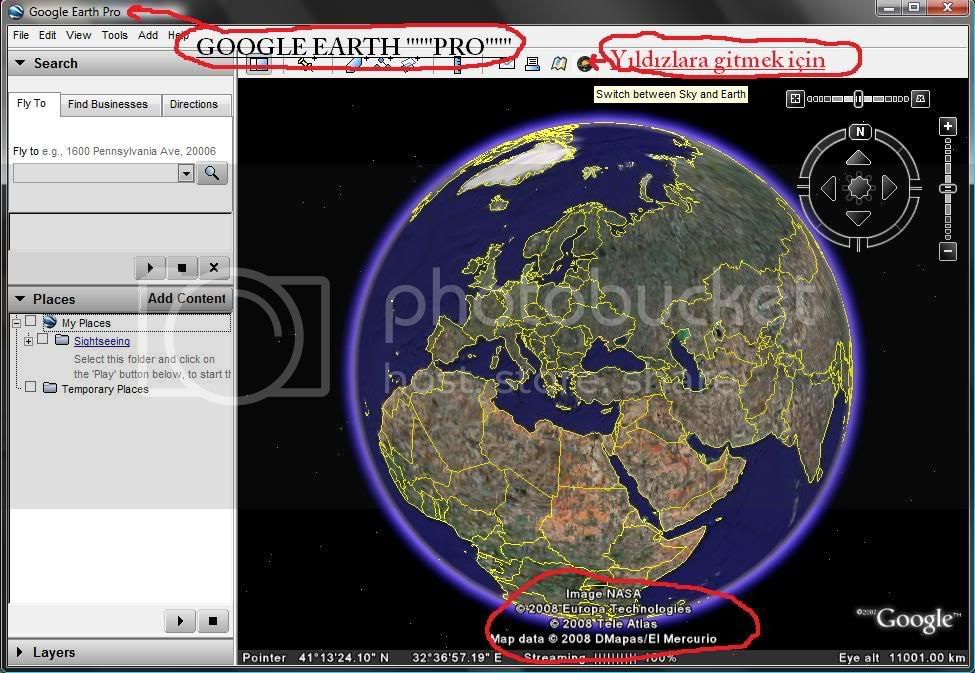Check the My Places checkbox

[x=30, y=322]
